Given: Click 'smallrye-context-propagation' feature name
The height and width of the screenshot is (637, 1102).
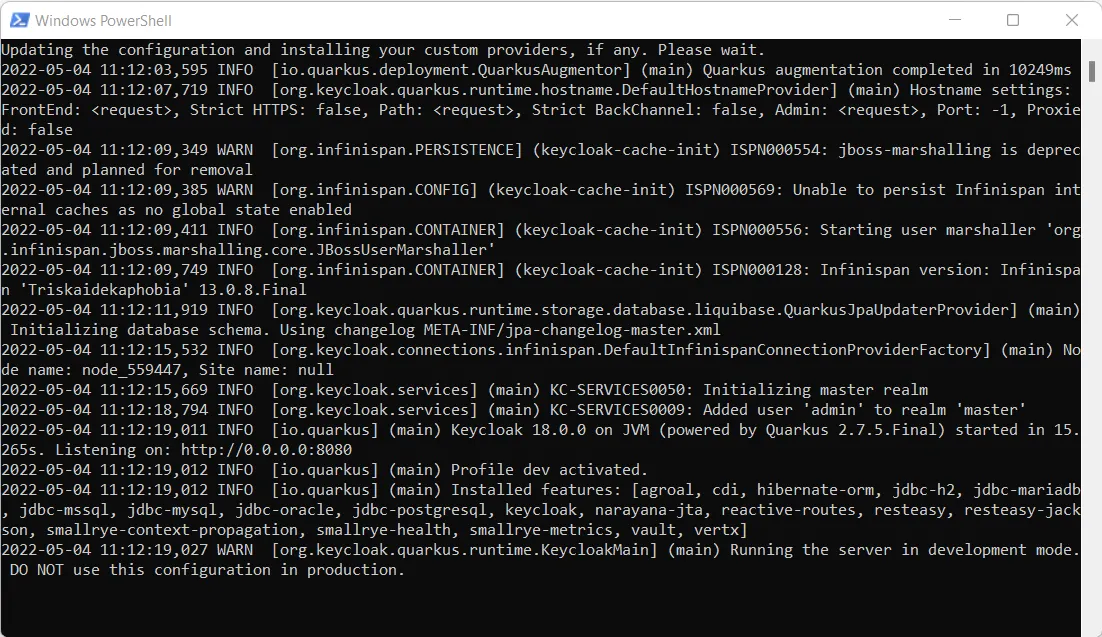Looking at the screenshot, I should click(172, 530).
